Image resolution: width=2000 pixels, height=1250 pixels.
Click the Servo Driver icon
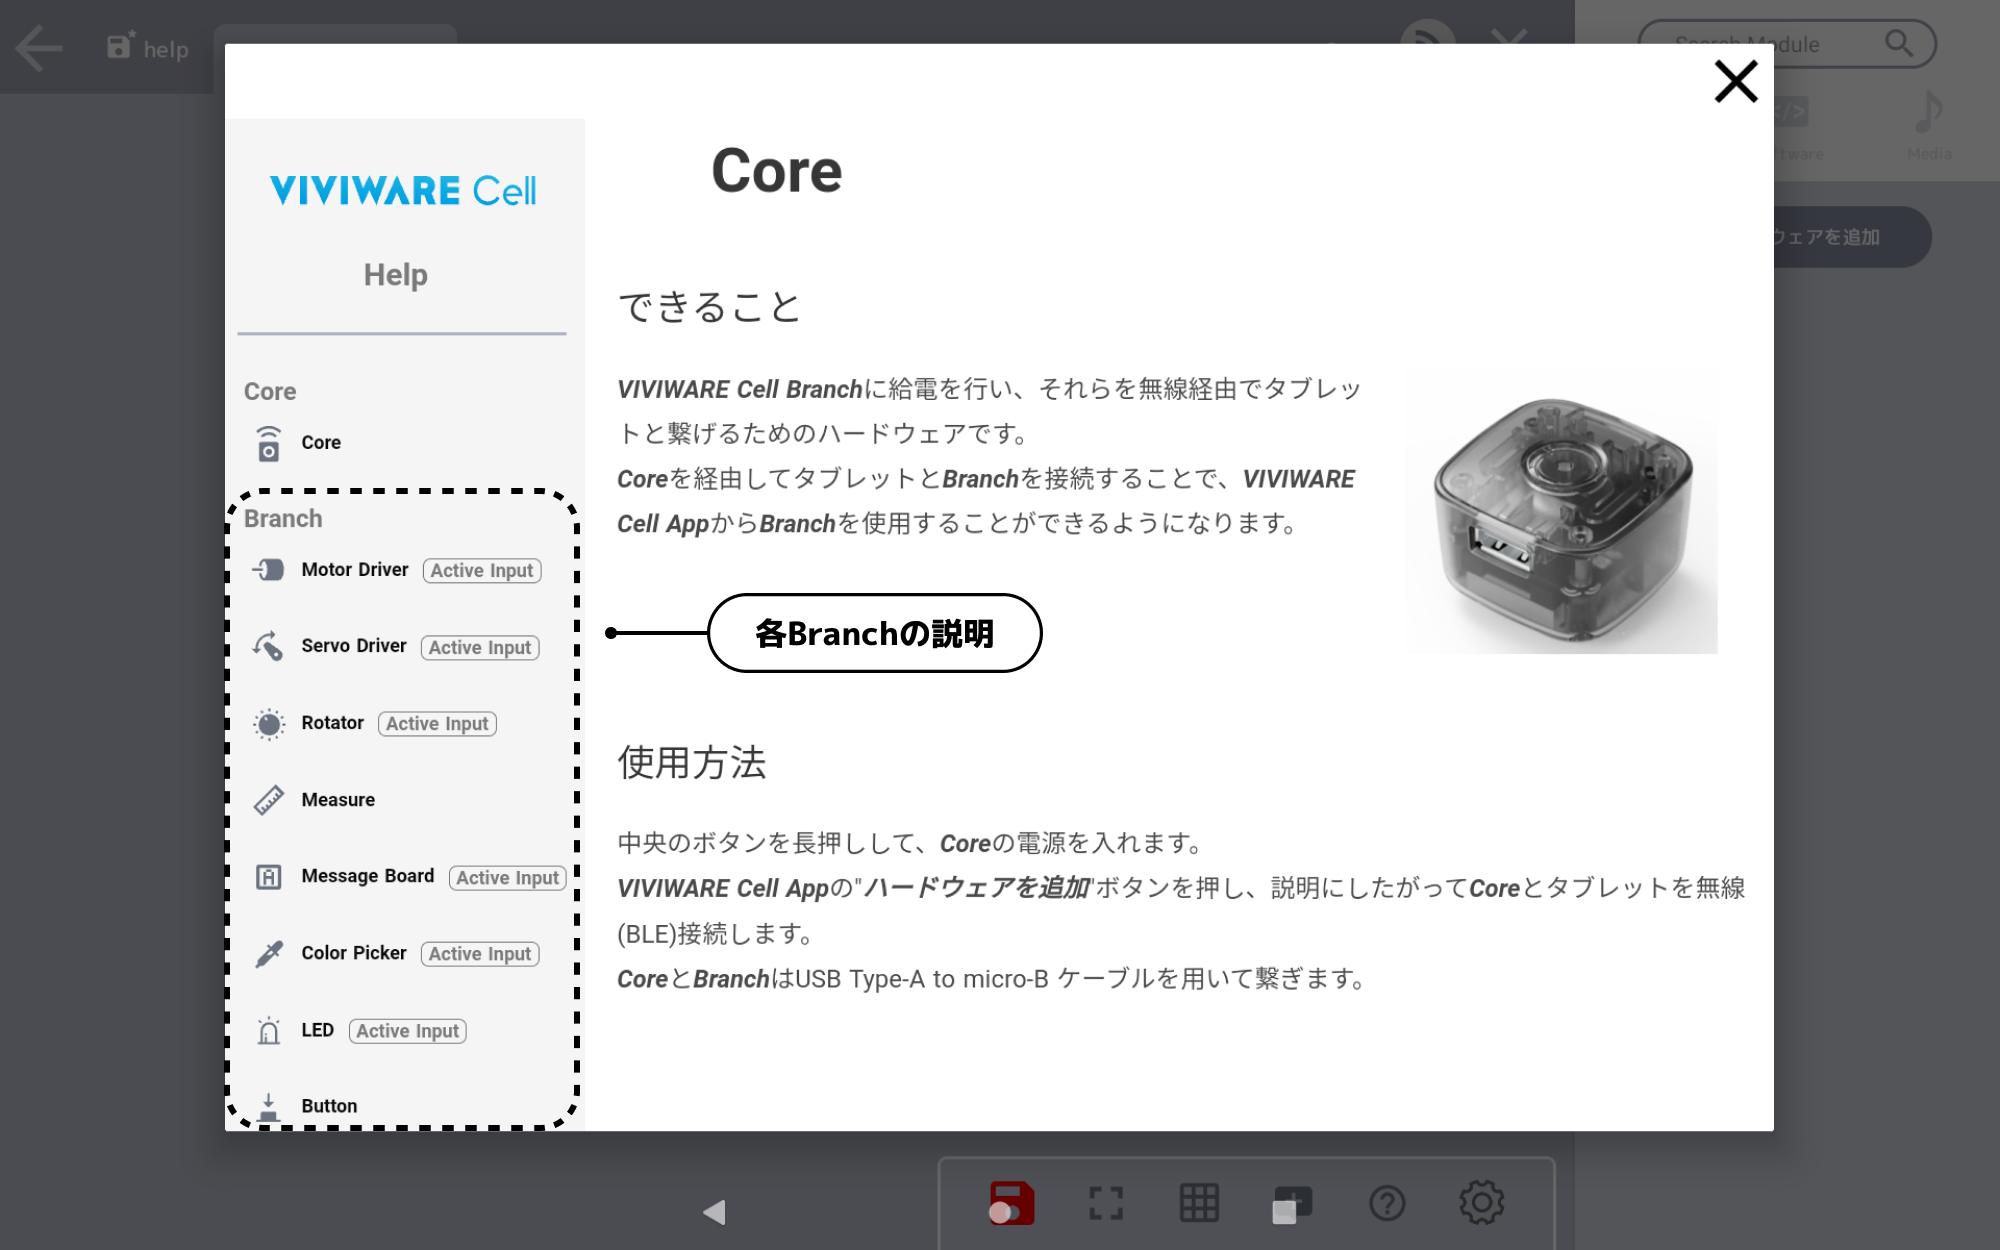pyautogui.click(x=268, y=646)
